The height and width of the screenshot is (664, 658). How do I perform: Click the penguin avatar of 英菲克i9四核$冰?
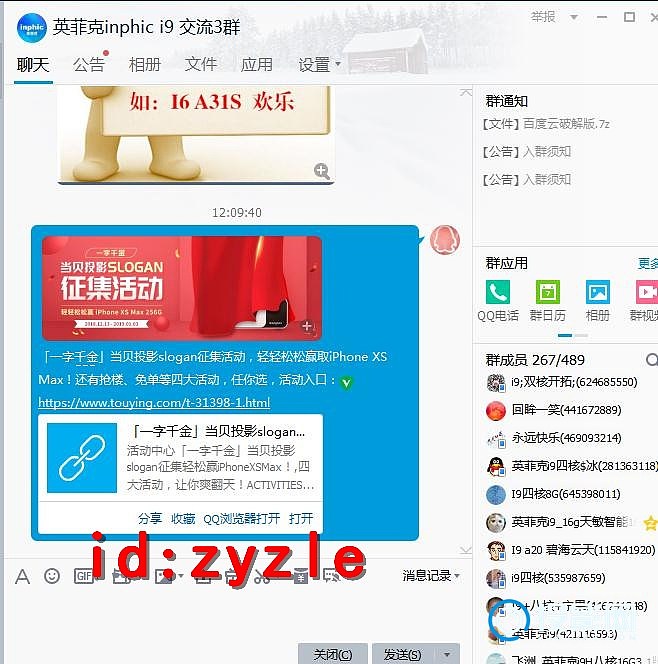(495, 467)
